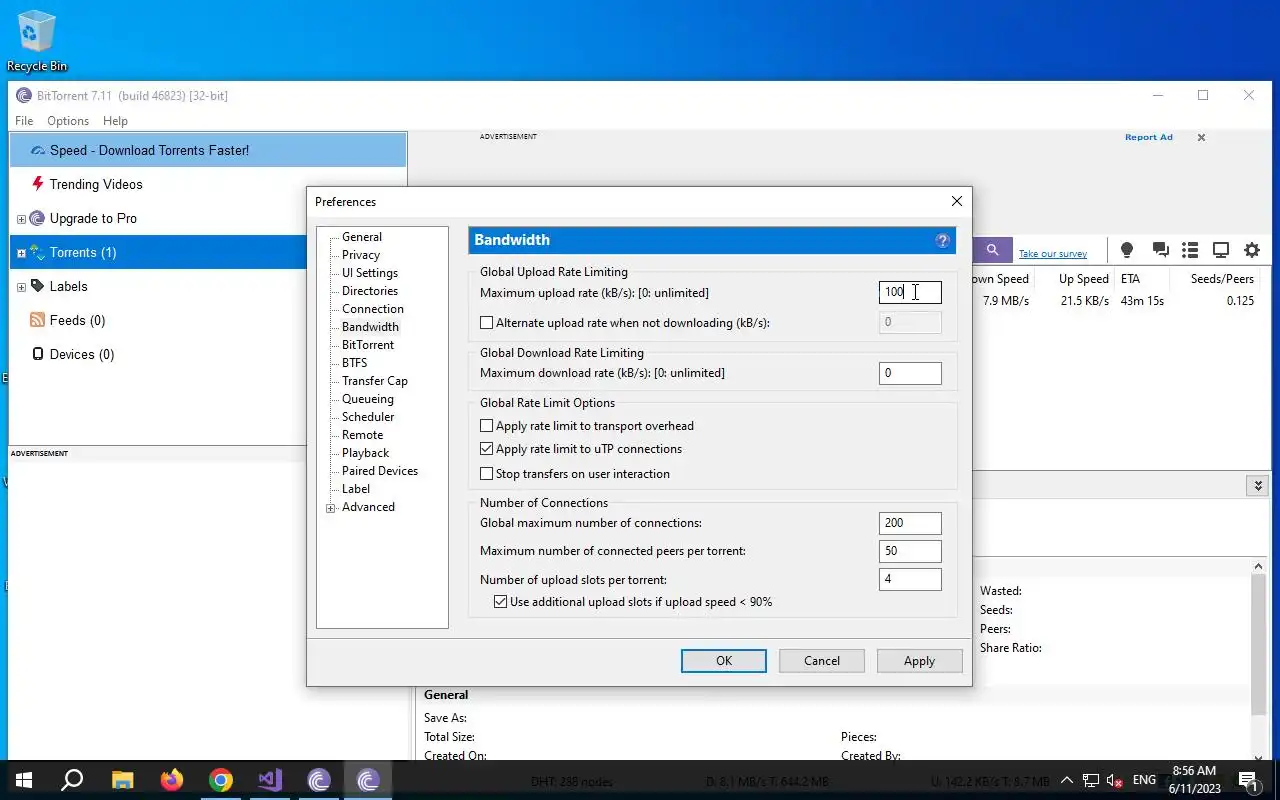1280x800 pixels.
Task: Click the Upgrade to Pro logo icon
Action: point(37,218)
